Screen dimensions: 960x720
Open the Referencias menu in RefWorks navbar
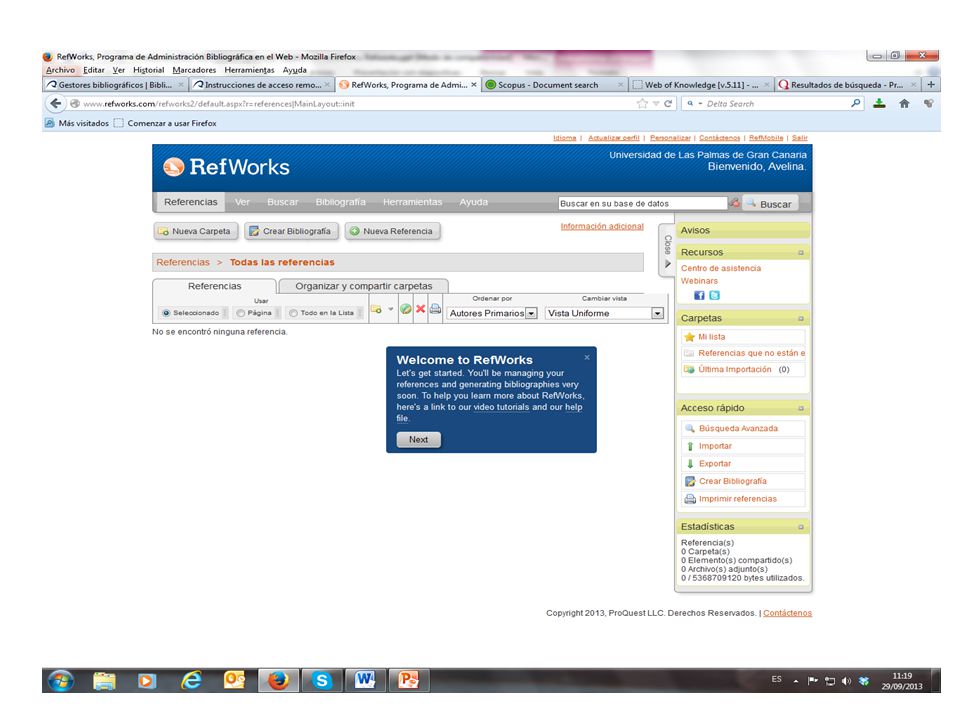[190, 202]
